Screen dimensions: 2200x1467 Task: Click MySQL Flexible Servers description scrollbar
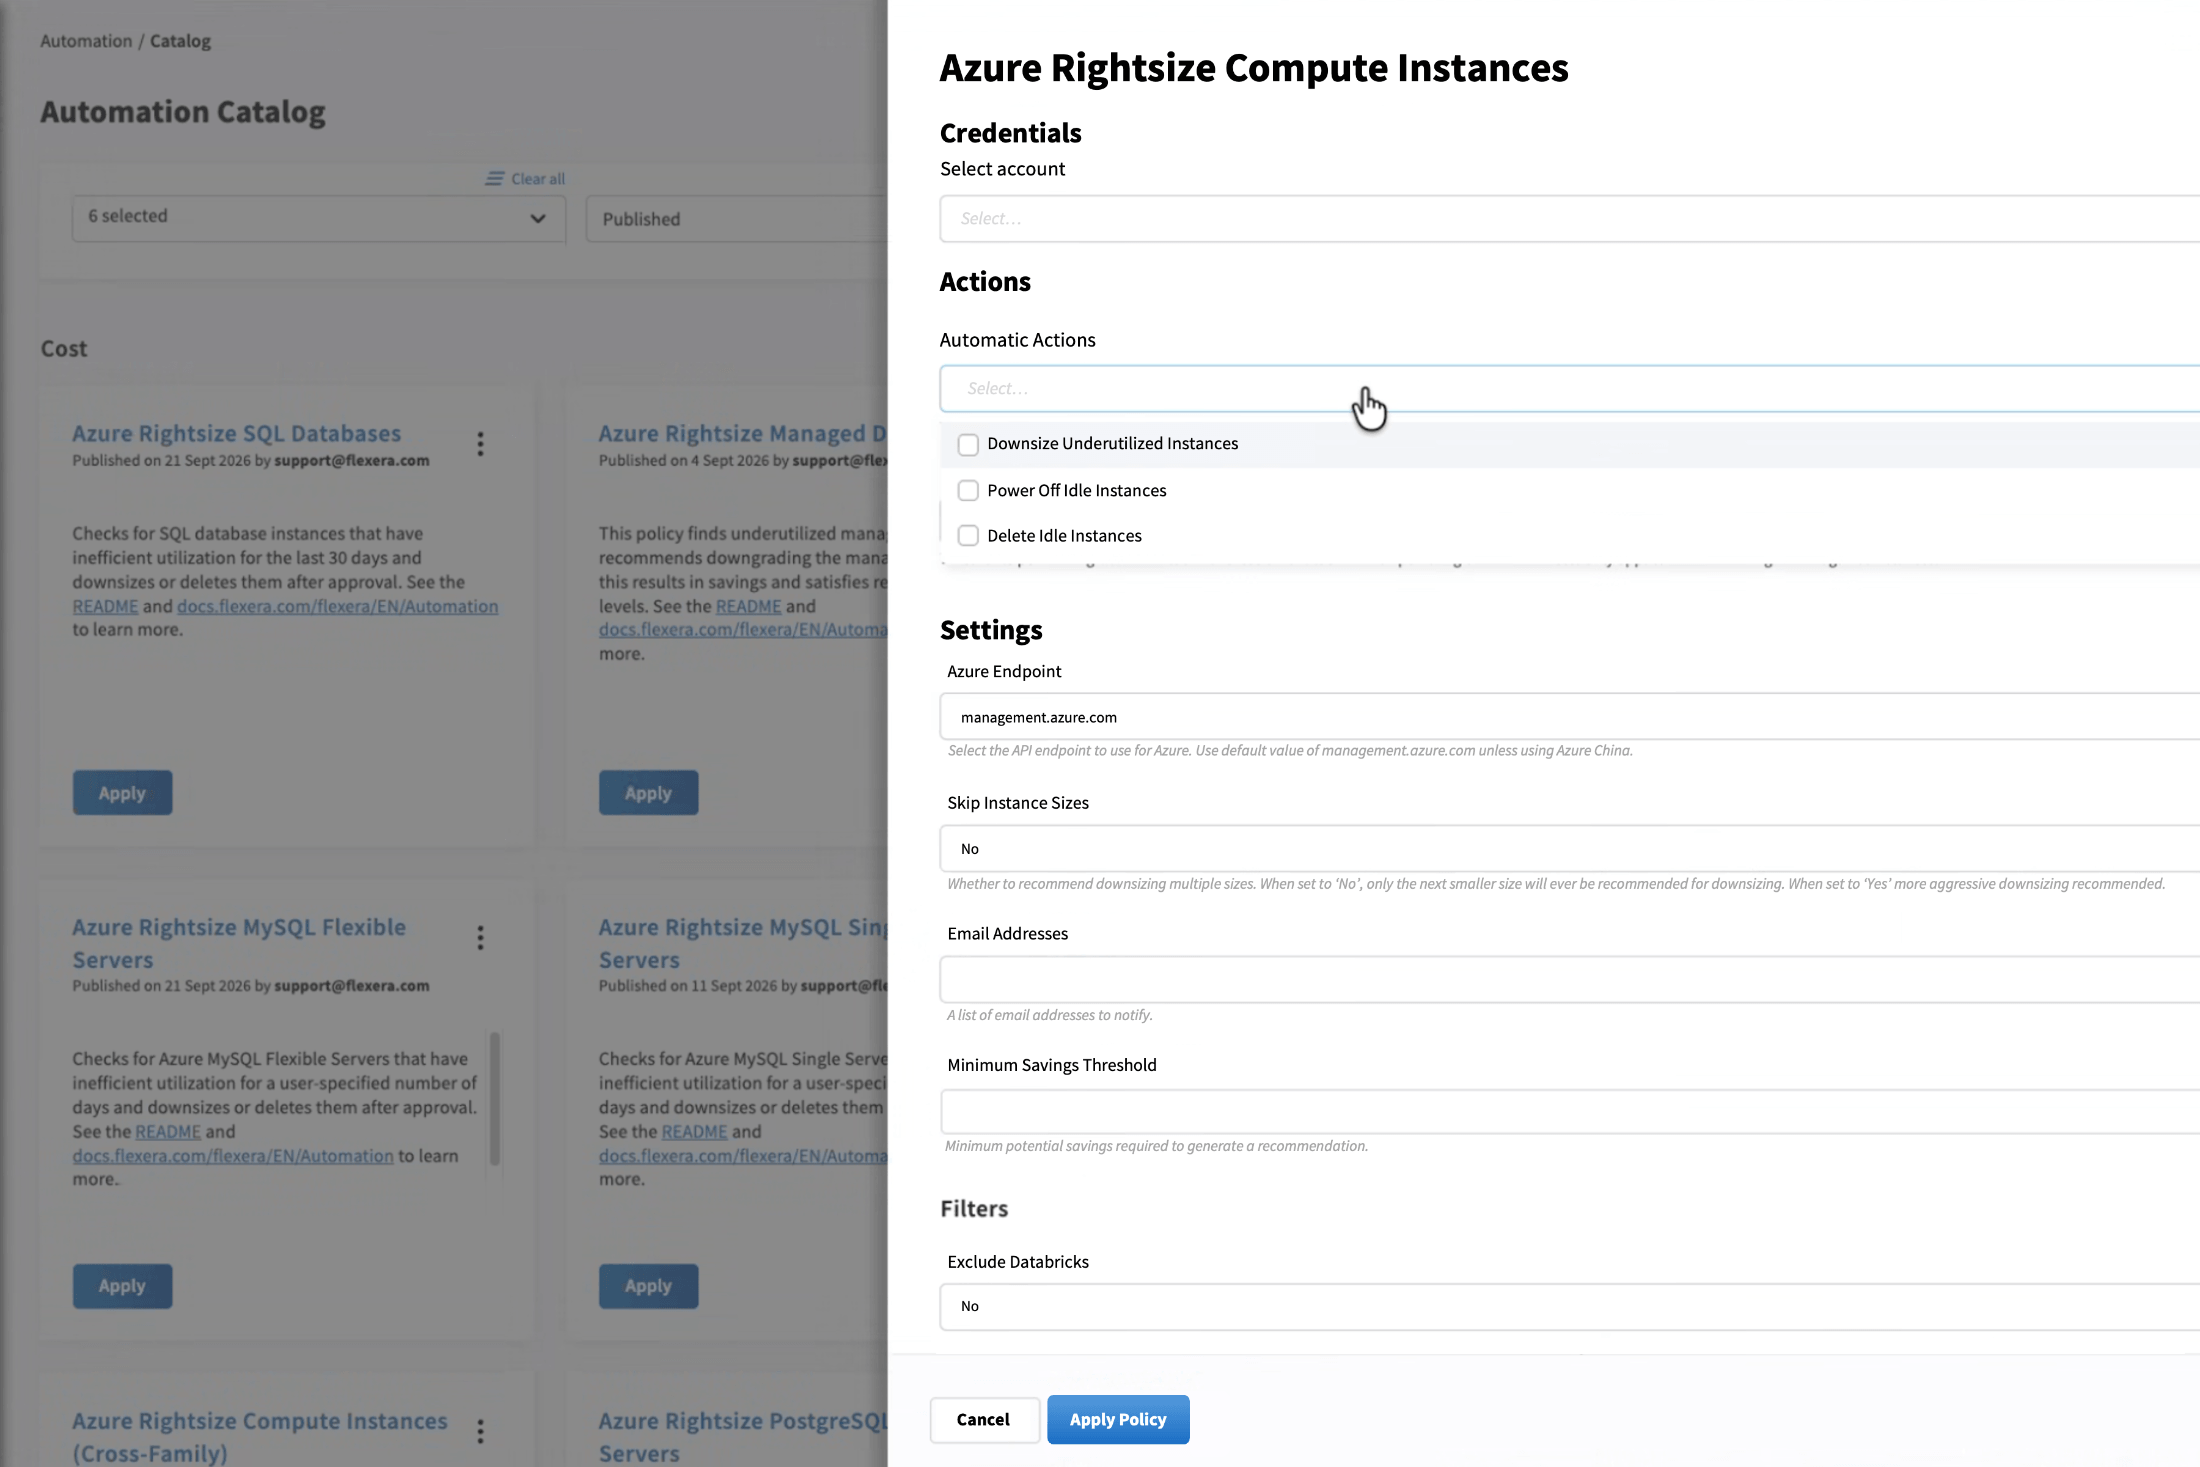(495, 1100)
